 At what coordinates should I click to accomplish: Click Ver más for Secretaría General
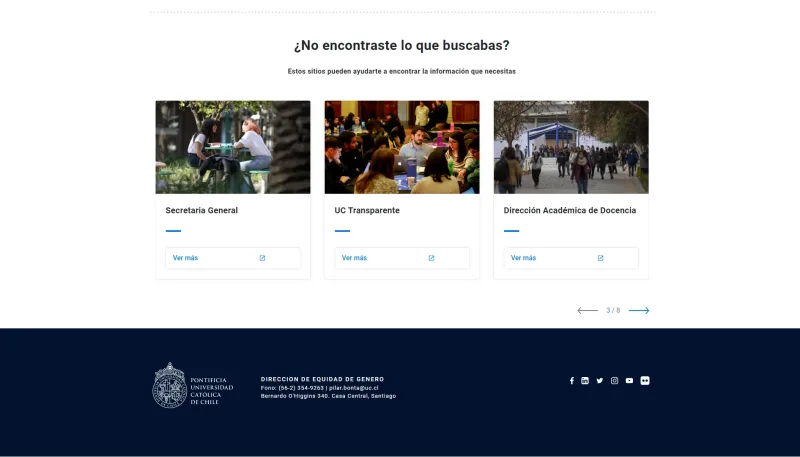coord(233,258)
